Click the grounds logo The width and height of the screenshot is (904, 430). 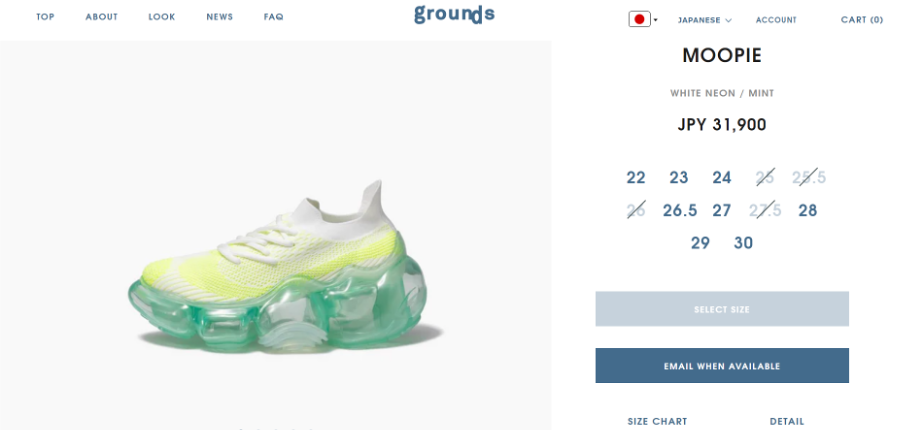tap(454, 14)
